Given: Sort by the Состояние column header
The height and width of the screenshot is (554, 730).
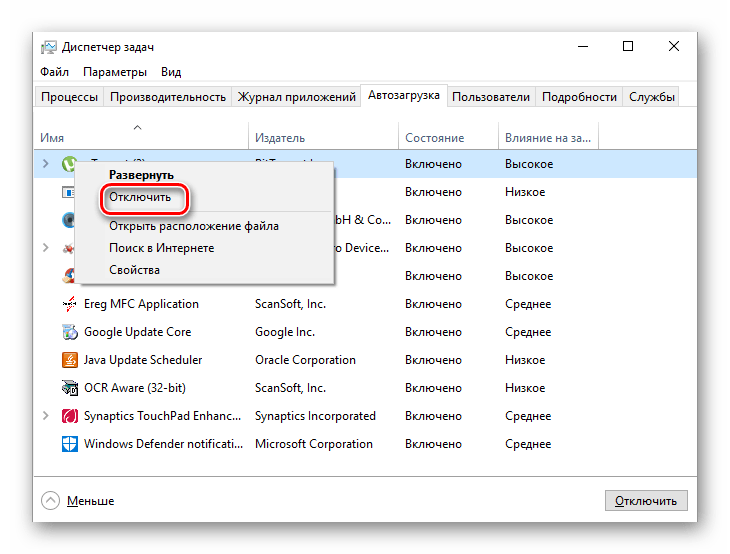Looking at the screenshot, I should [x=434, y=138].
